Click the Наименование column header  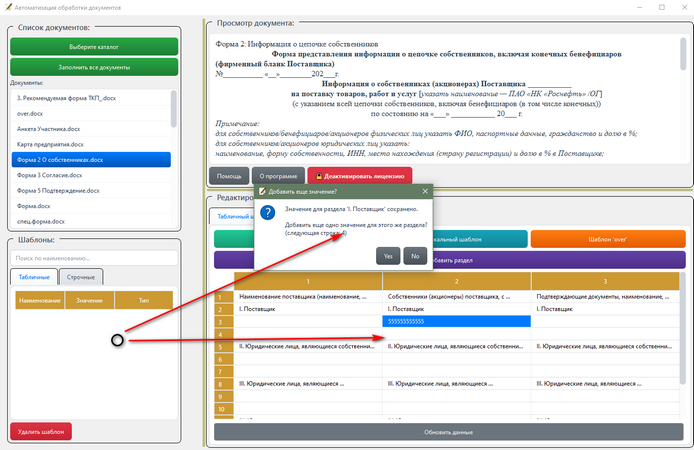(40, 300)
